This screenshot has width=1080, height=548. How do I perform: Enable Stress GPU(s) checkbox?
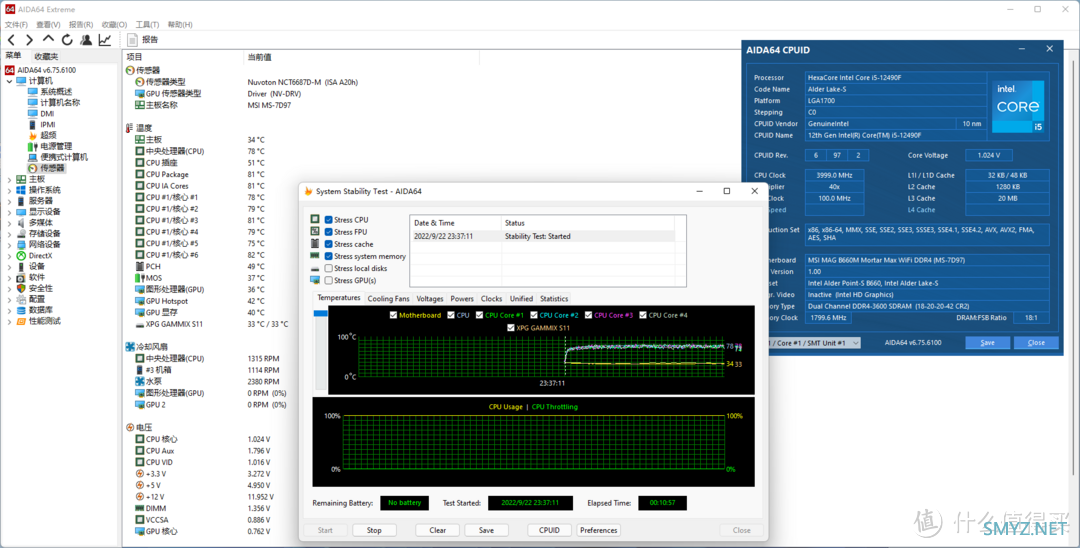pos(329,280)
